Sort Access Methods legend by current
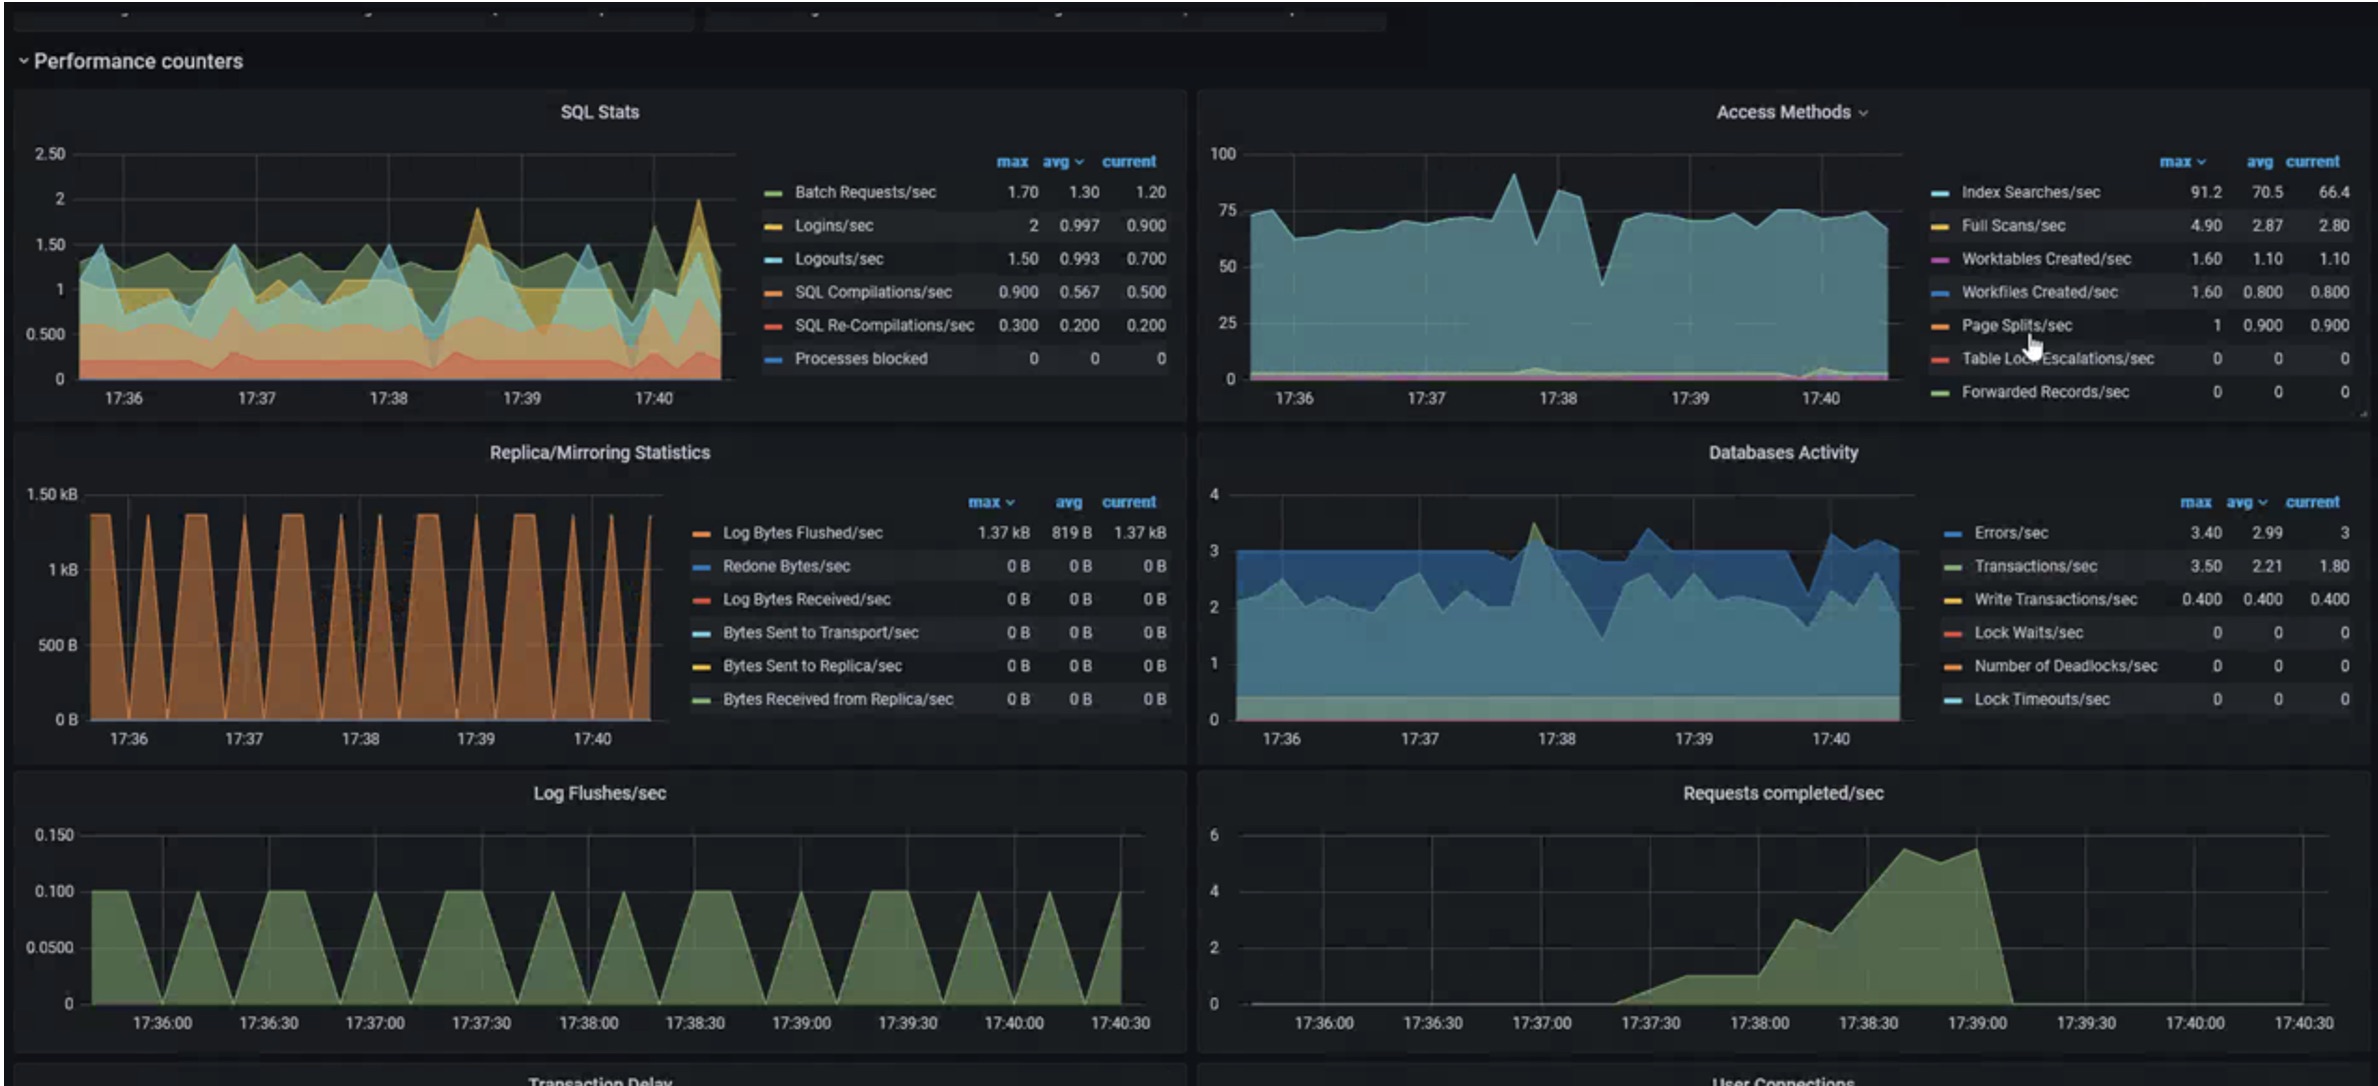The height and width of the screenshot is (1086, 2378). point(2312,161)
